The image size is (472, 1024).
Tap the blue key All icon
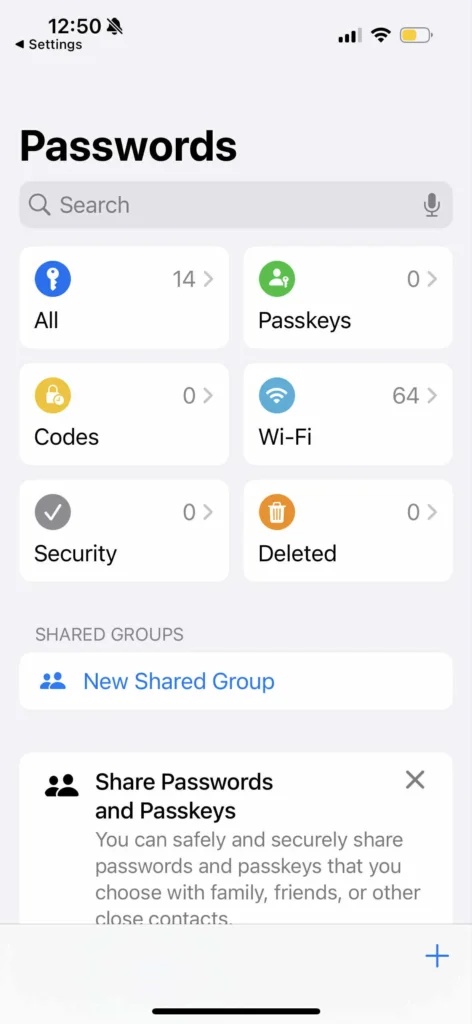click(x=53, y=280)
